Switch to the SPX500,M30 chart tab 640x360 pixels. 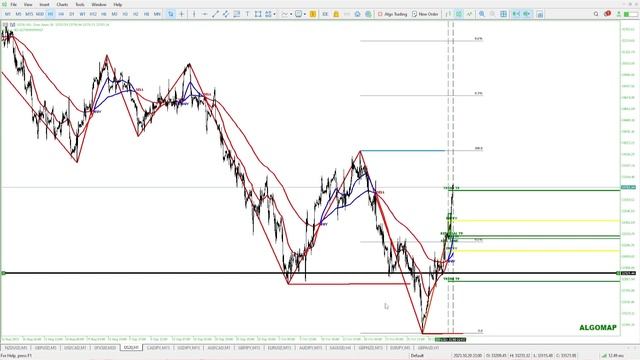coord(105,348)
